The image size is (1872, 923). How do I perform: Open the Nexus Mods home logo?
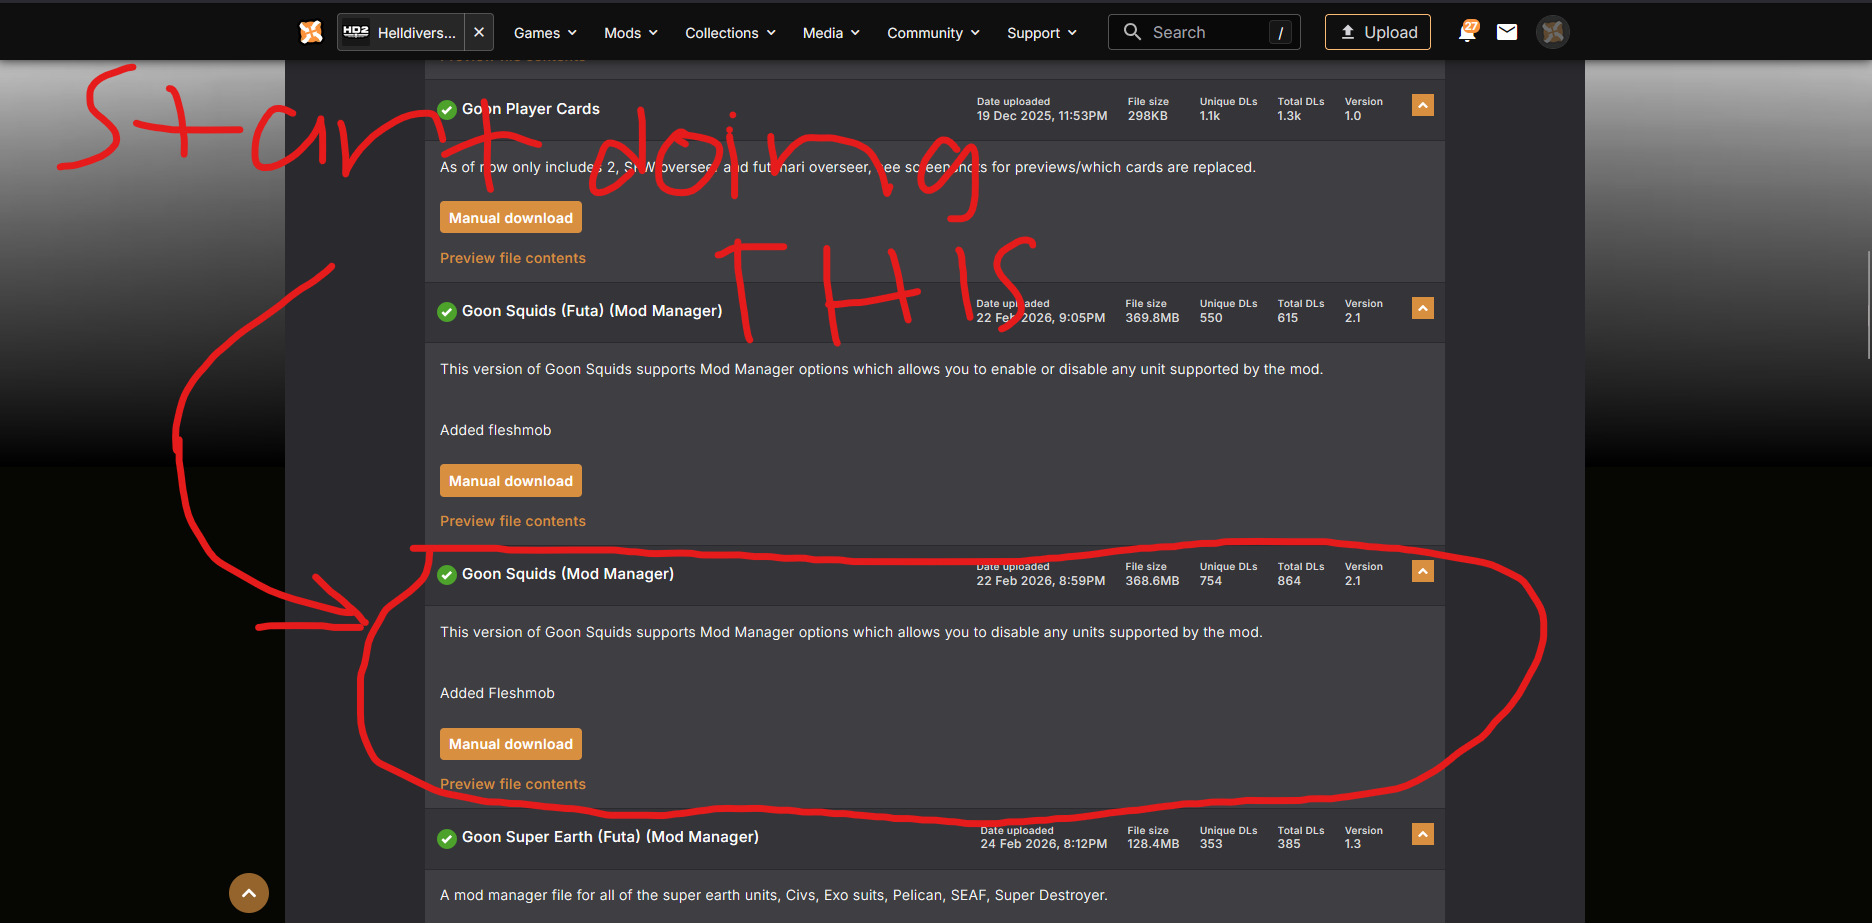pyautogui.click(x=311, y=32)
